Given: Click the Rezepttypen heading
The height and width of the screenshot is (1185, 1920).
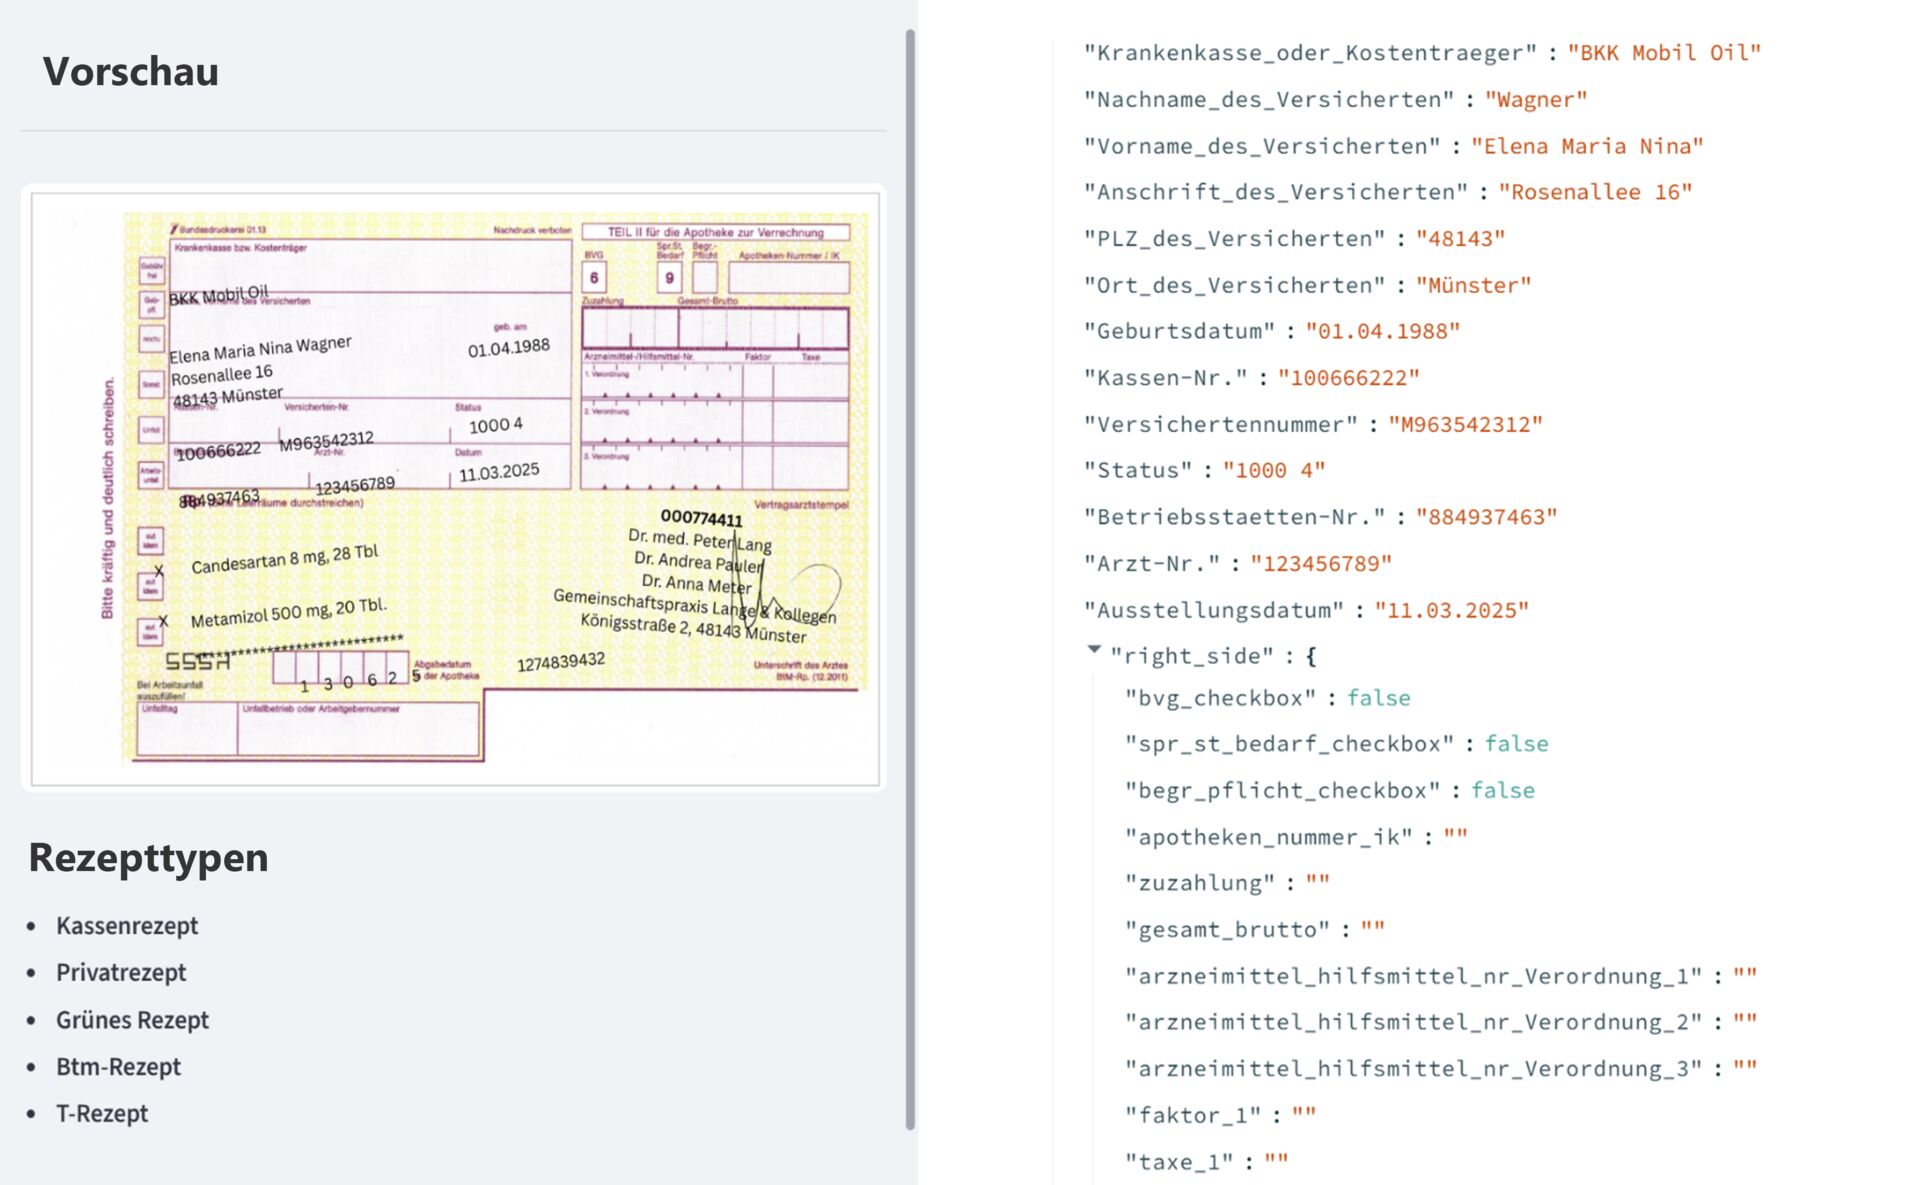Looking at the screenshot, I should [148, 858].
